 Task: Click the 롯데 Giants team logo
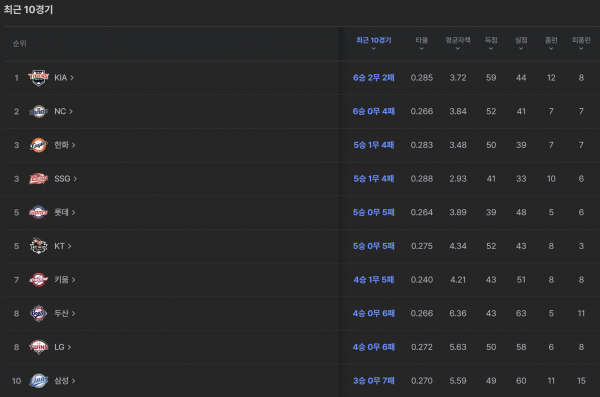[39, 212]
